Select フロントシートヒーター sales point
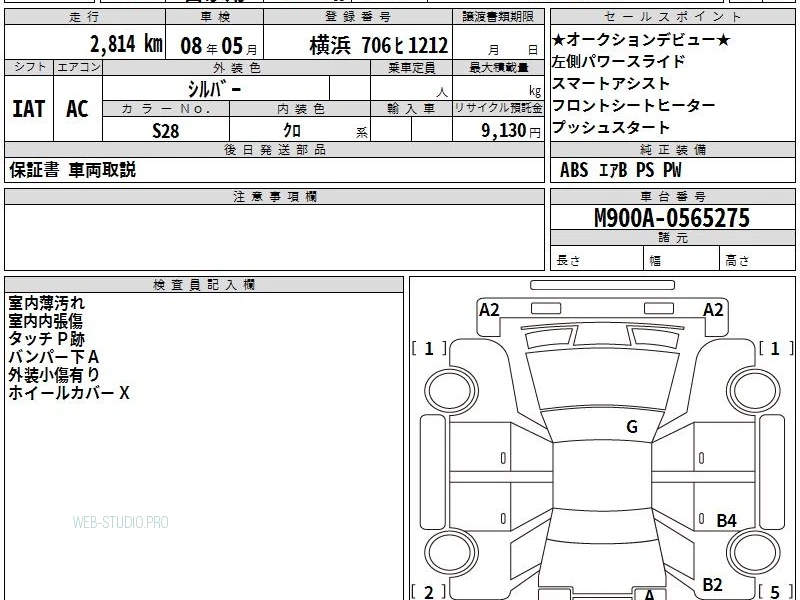800x600 pixels. 633,106
